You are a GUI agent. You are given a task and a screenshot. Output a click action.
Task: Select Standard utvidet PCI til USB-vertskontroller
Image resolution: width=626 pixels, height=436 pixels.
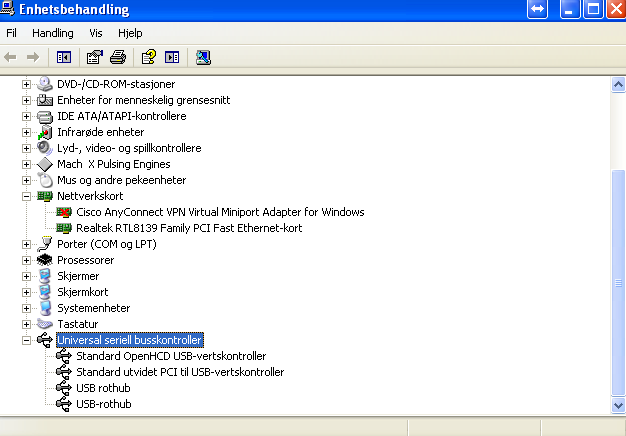[x=180, y=372]
